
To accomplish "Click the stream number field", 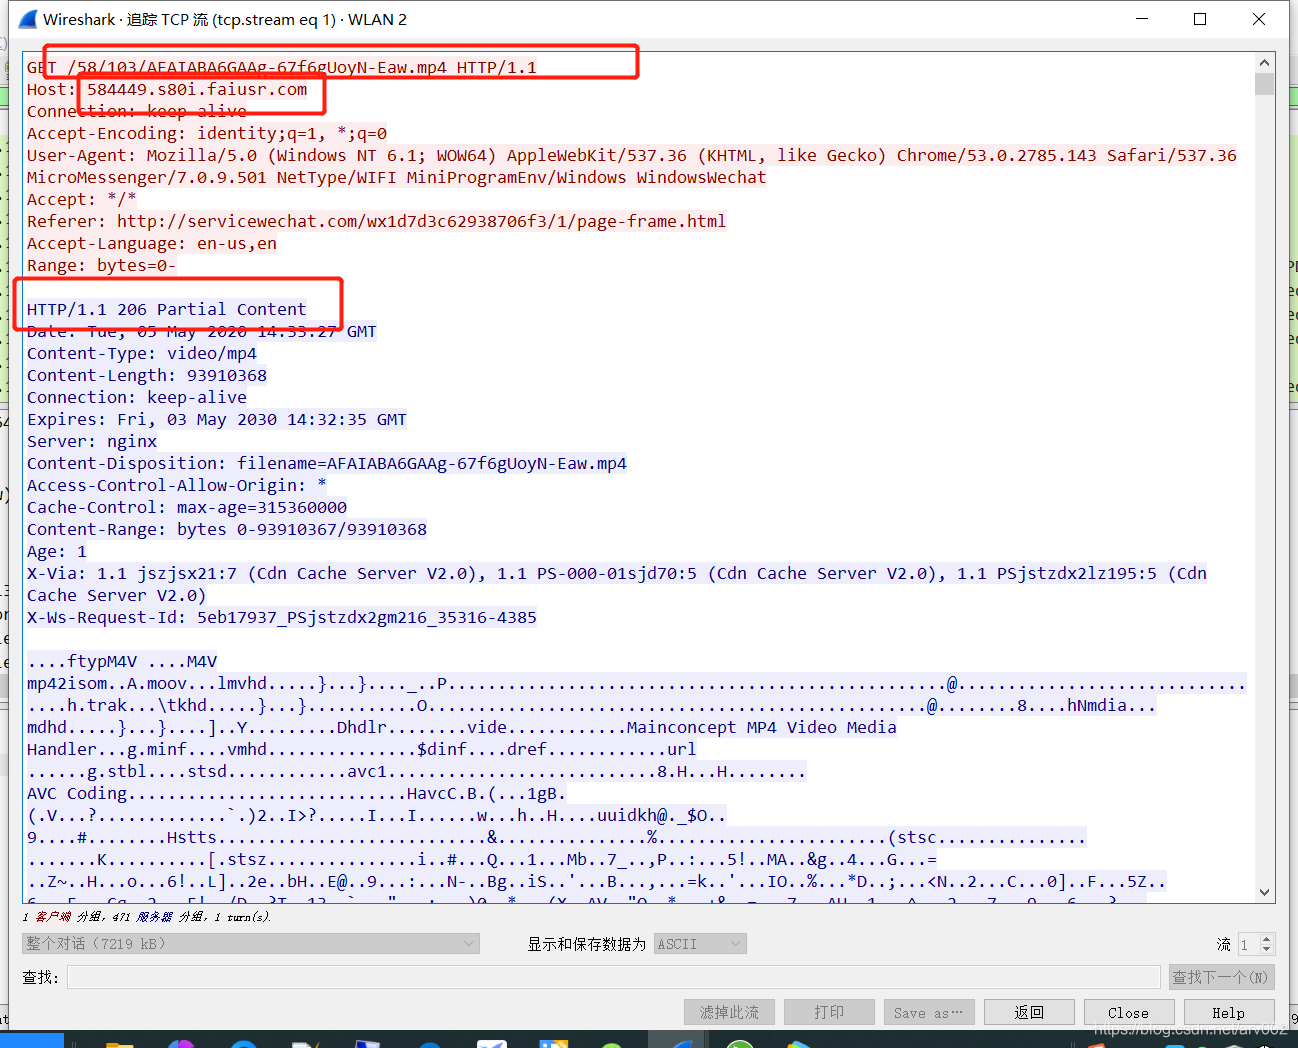I will pos(1248,943).
